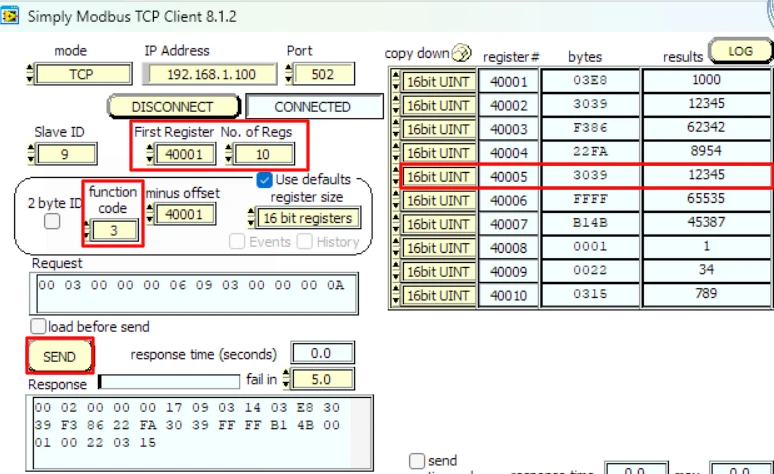Click register number cell 40003

[x=508, y=129]
